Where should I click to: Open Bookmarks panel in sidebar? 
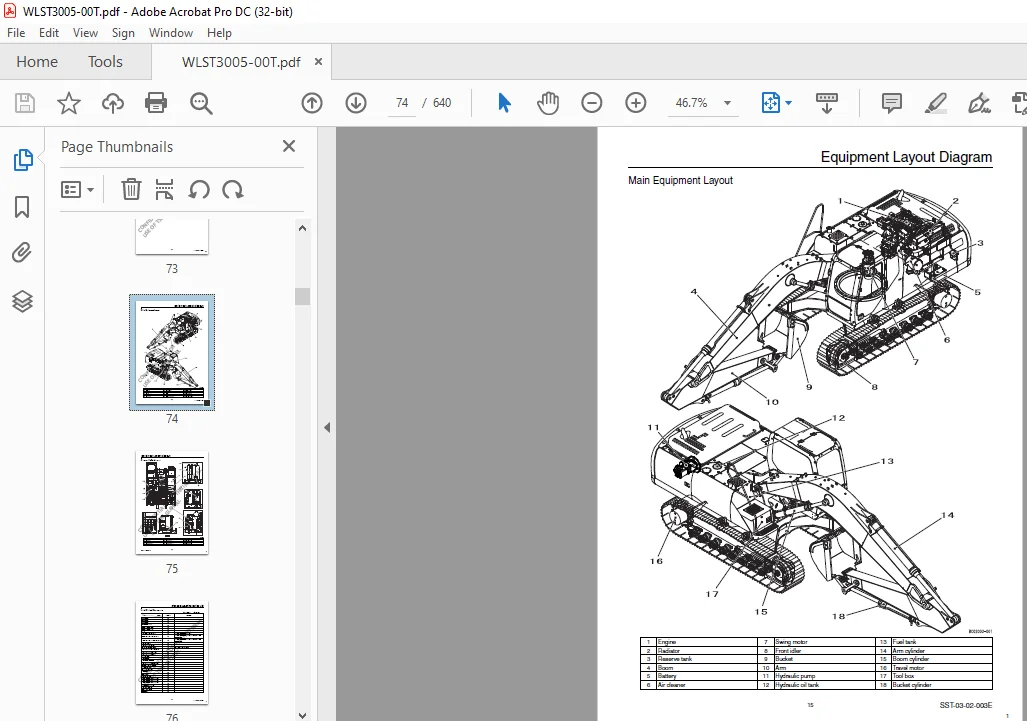22,207
